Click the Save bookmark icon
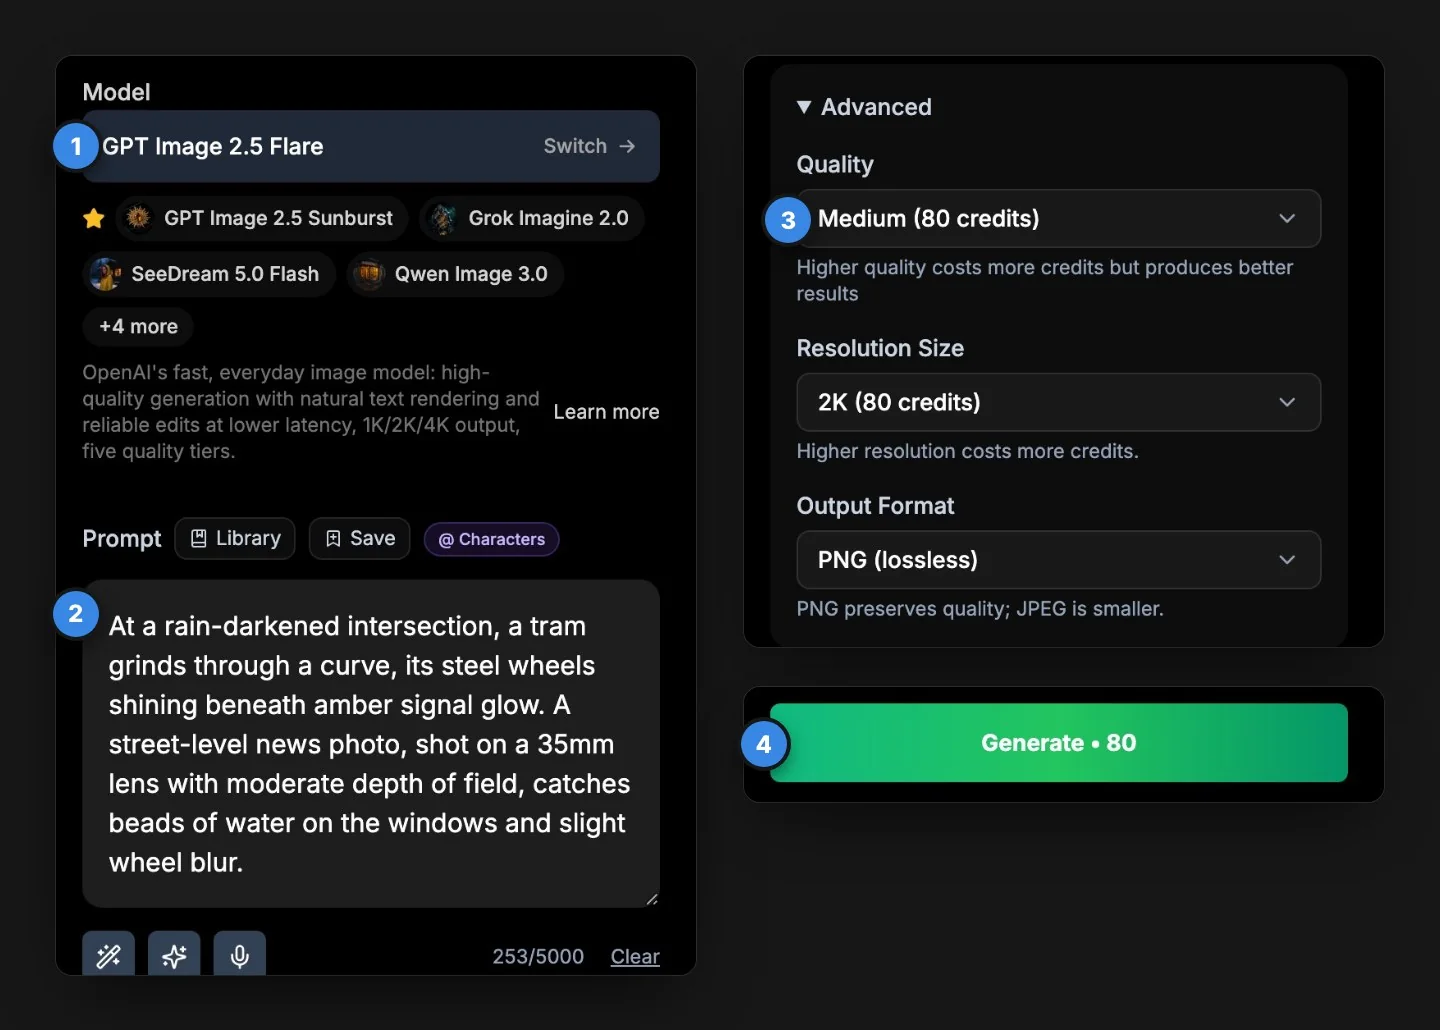Image resolution: width=1440 pixels, height=1030 pixels. coord(333,538)
